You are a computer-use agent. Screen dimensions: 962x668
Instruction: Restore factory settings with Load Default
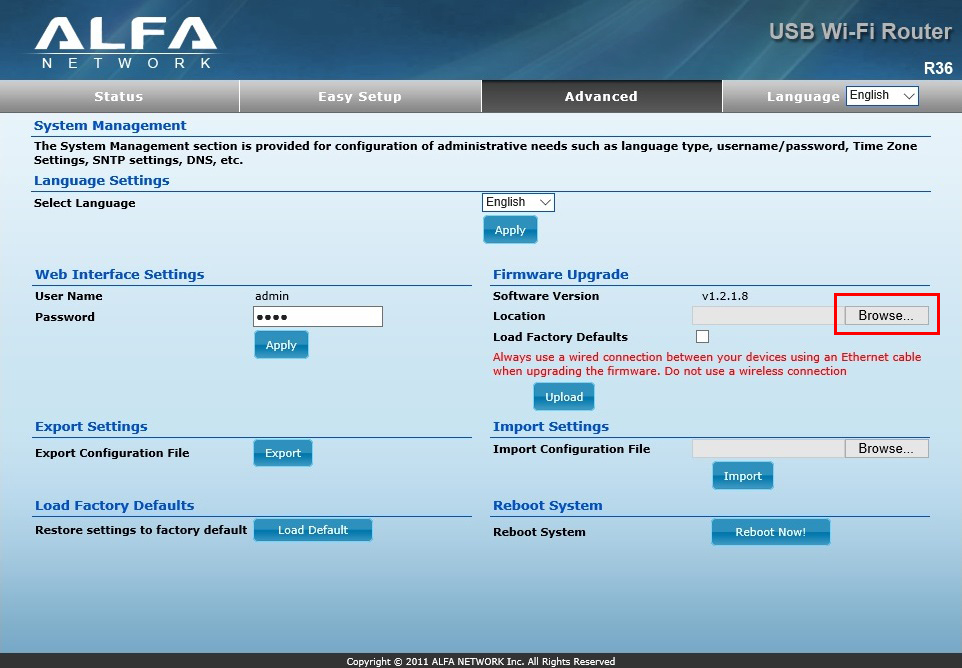click(313, 530)
